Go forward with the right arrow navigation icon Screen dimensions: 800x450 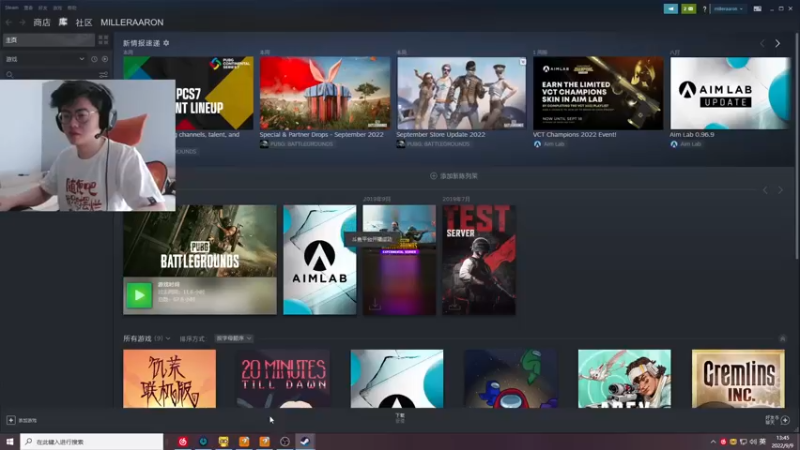(x=22, y=22)
